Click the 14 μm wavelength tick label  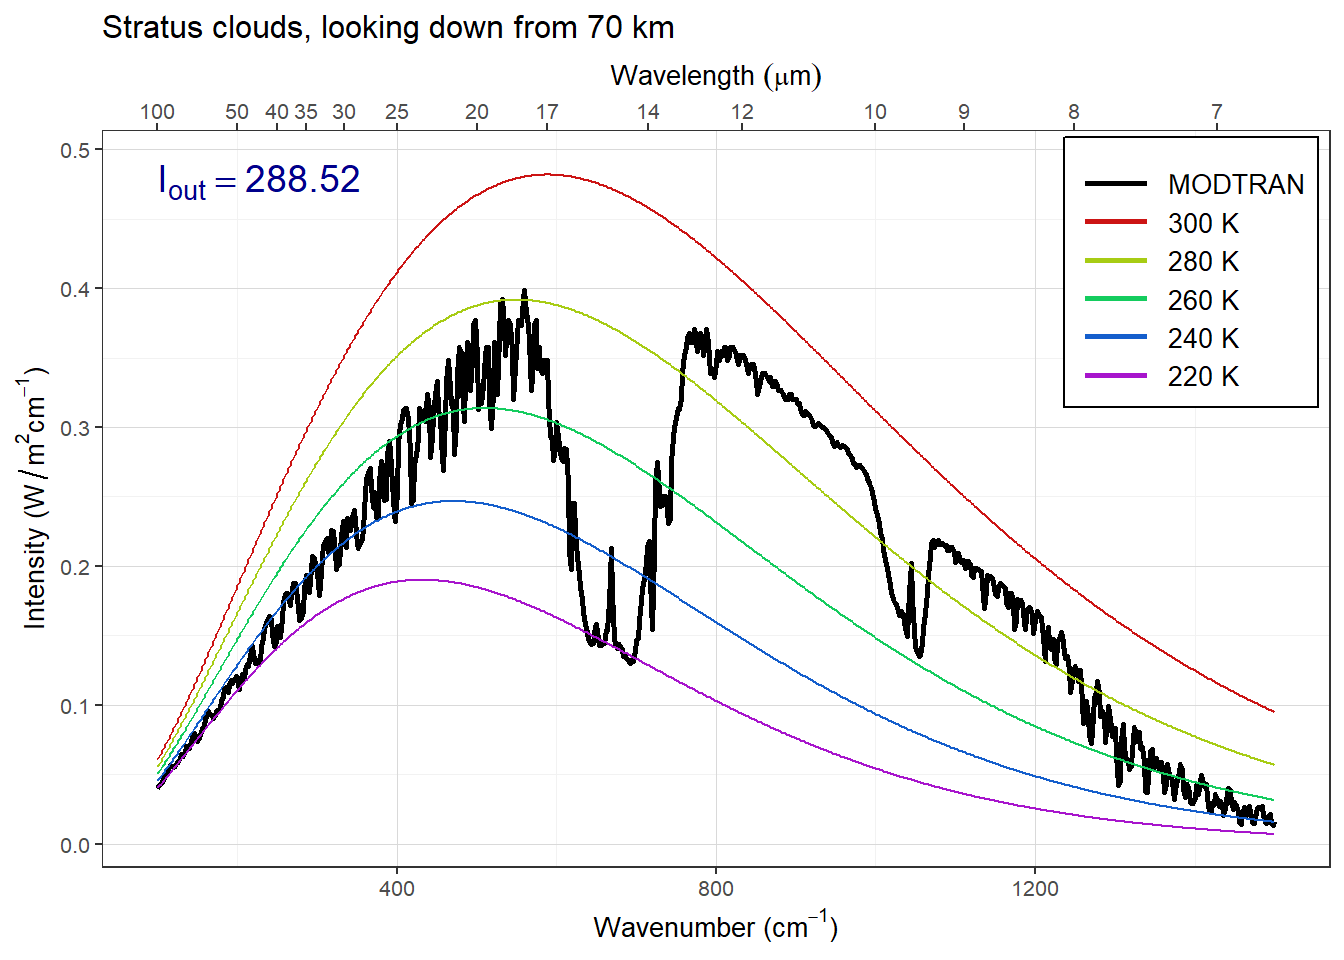649,112
